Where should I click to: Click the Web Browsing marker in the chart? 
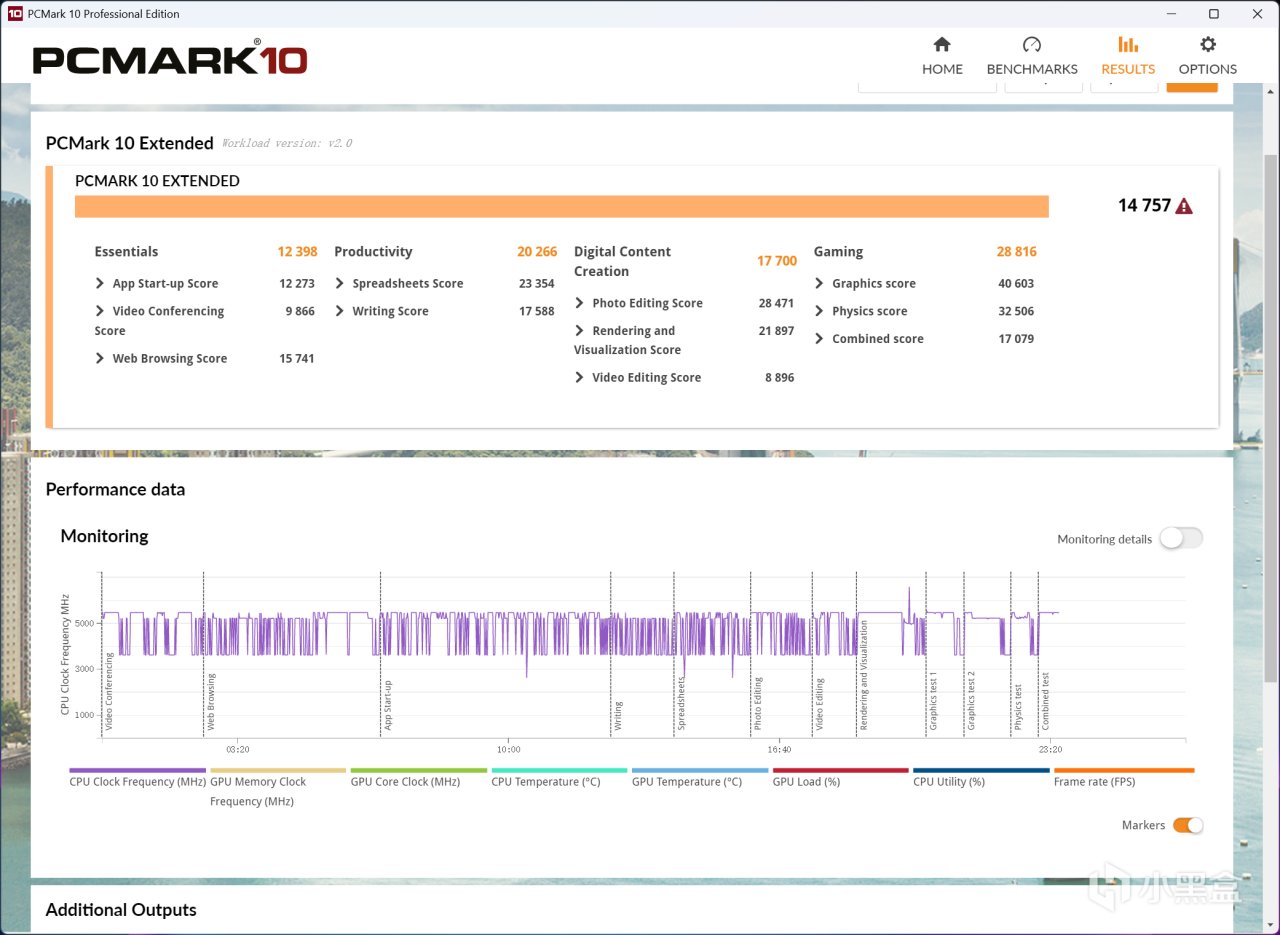tap(211, 702)
